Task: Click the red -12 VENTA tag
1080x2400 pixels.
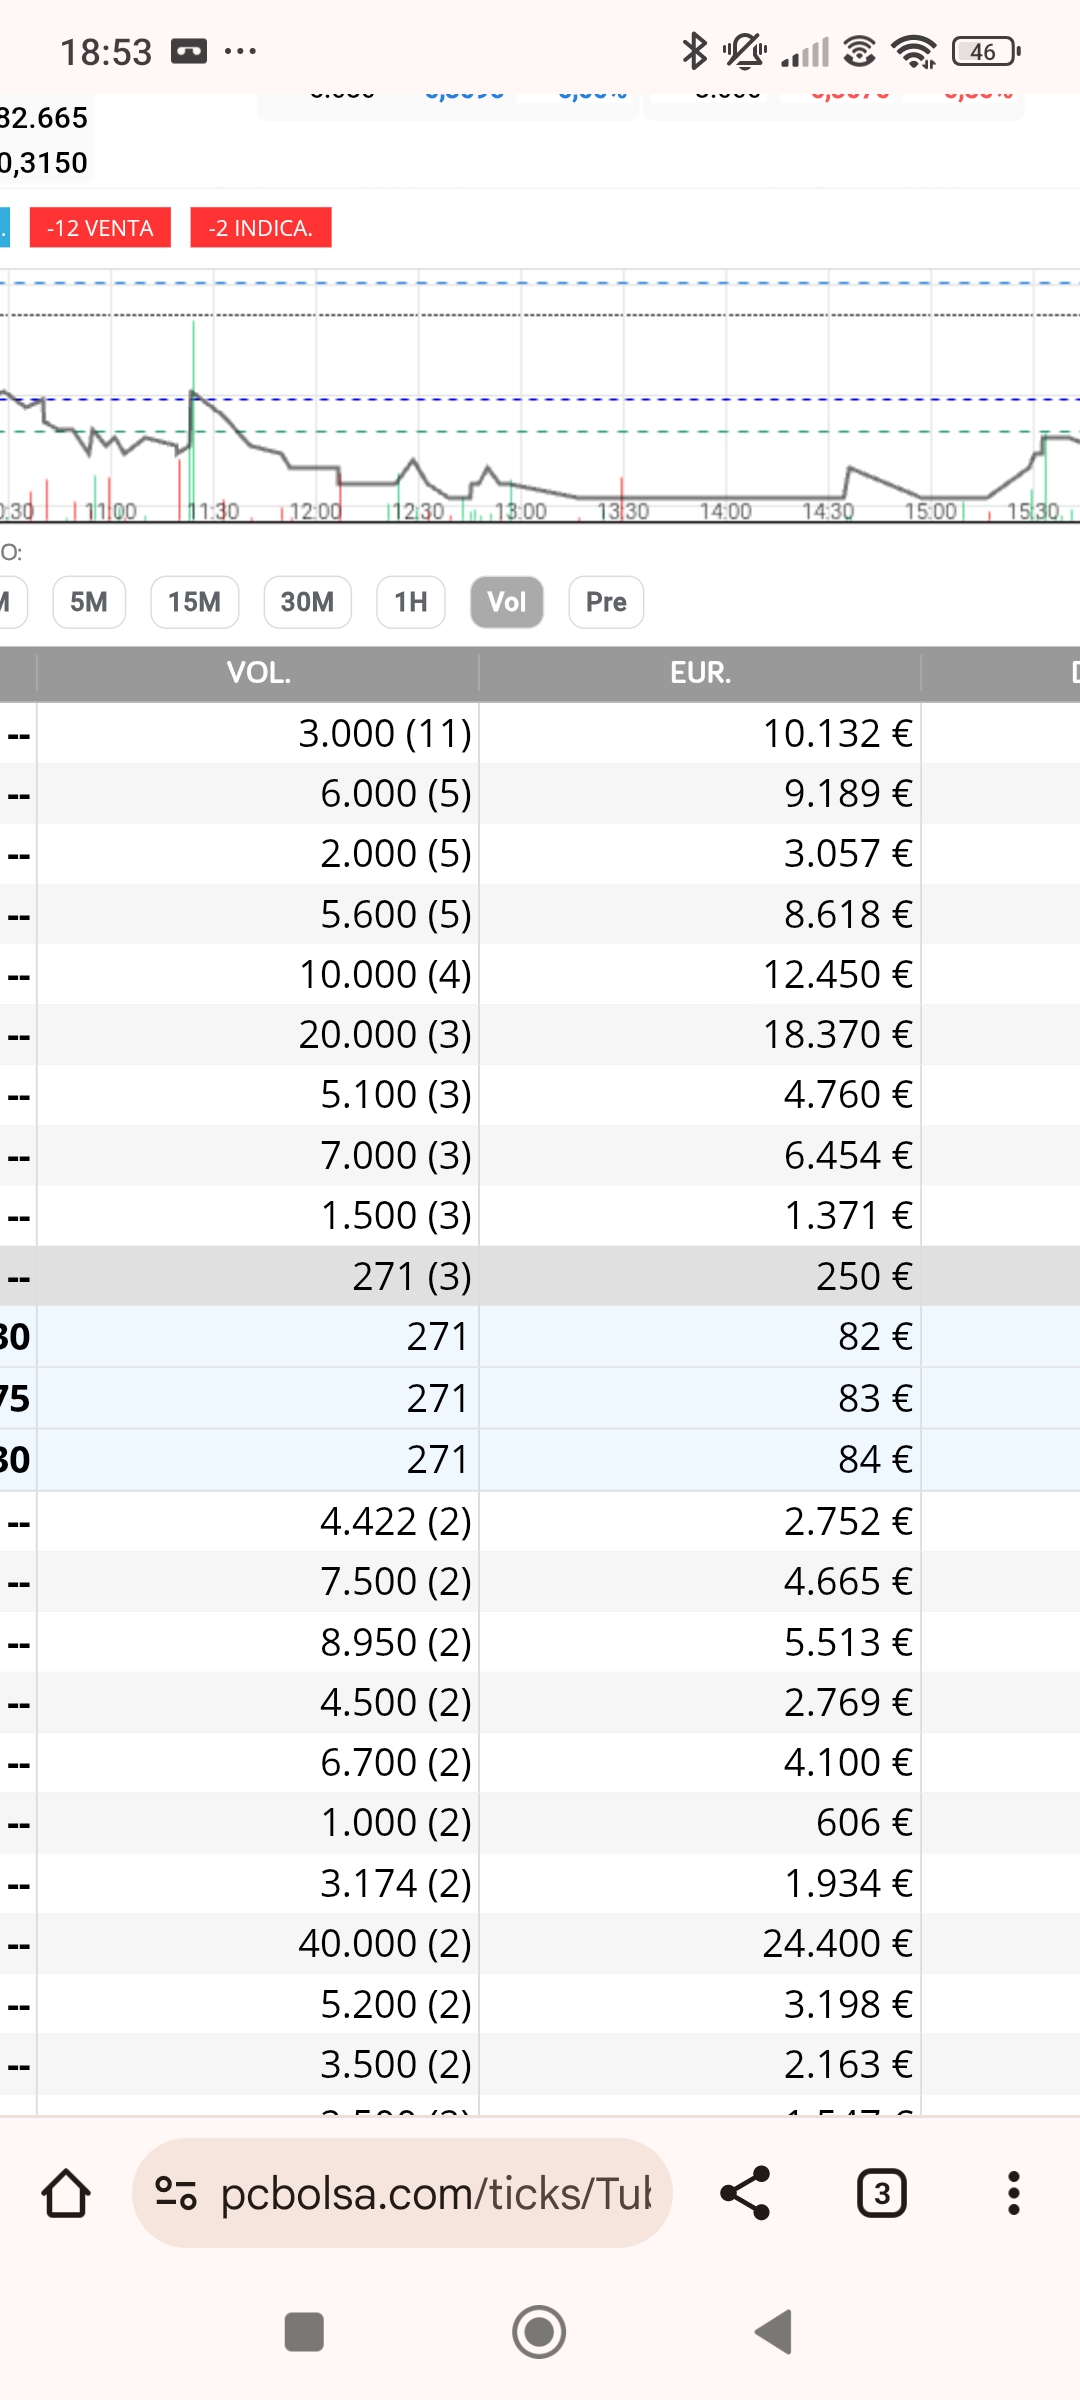Action: pyautogui.click(x=100, y=228)
